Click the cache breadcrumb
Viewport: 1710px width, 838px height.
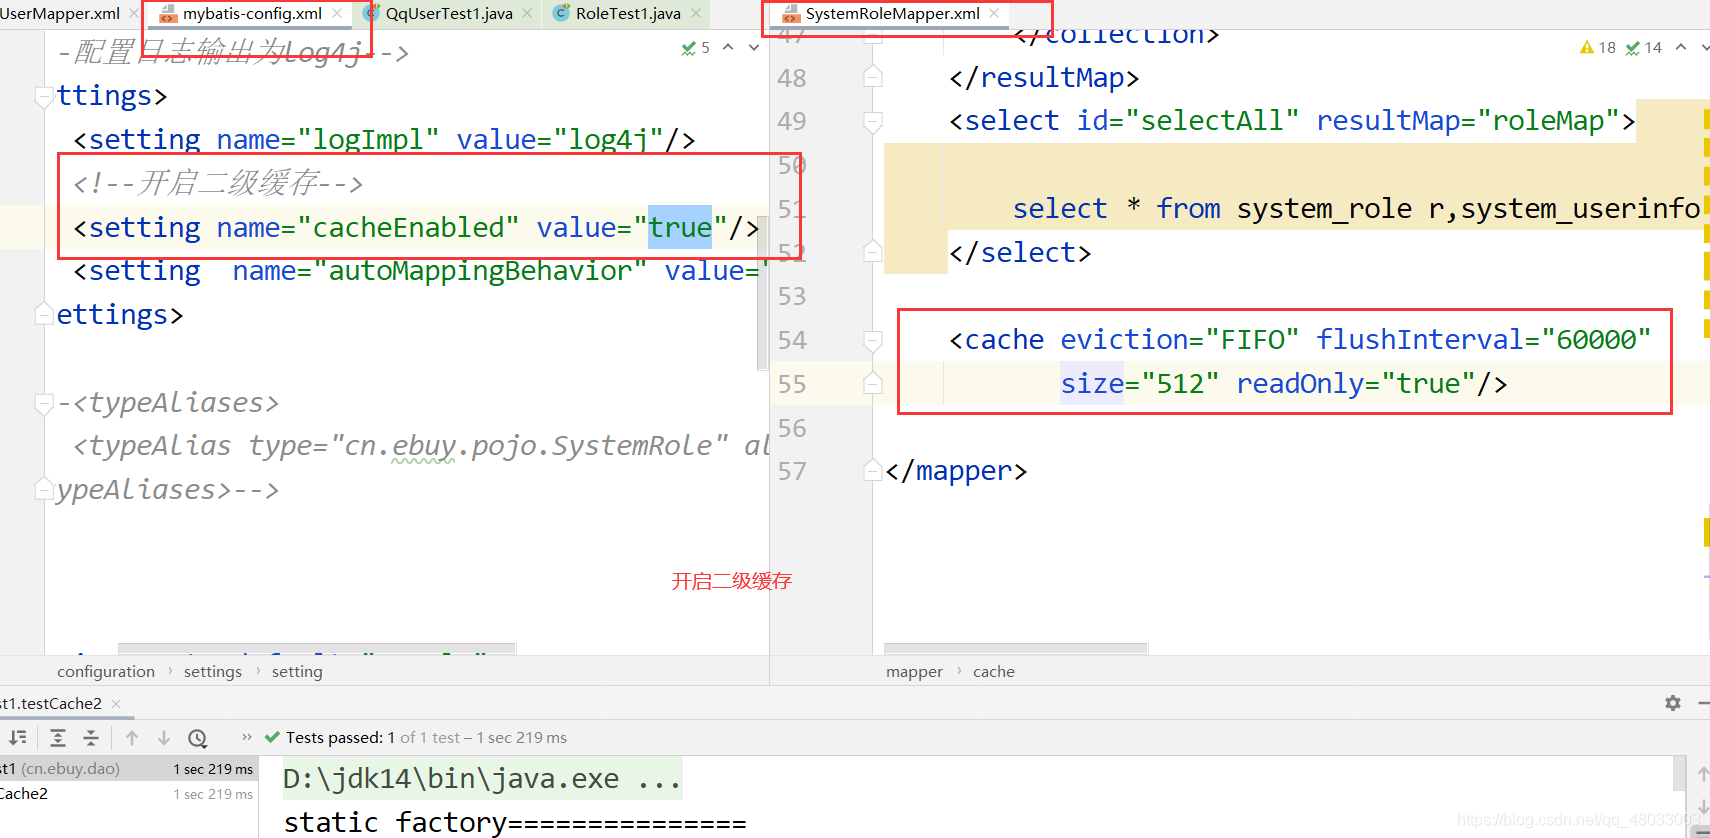993,671
